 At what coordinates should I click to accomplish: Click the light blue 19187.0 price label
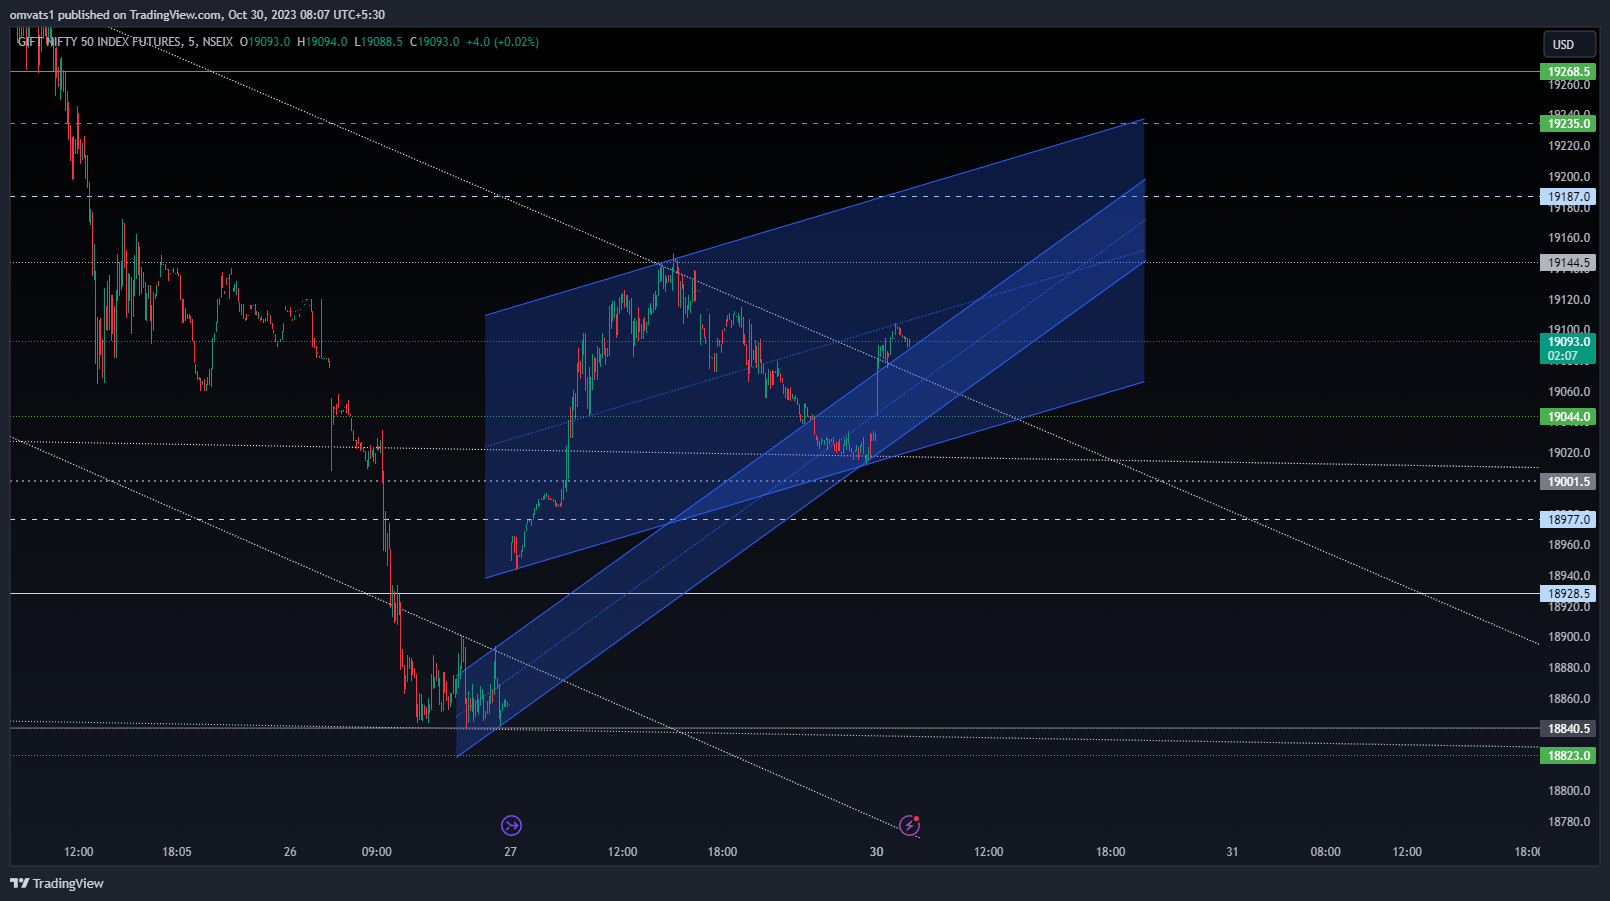(1568, 197)
